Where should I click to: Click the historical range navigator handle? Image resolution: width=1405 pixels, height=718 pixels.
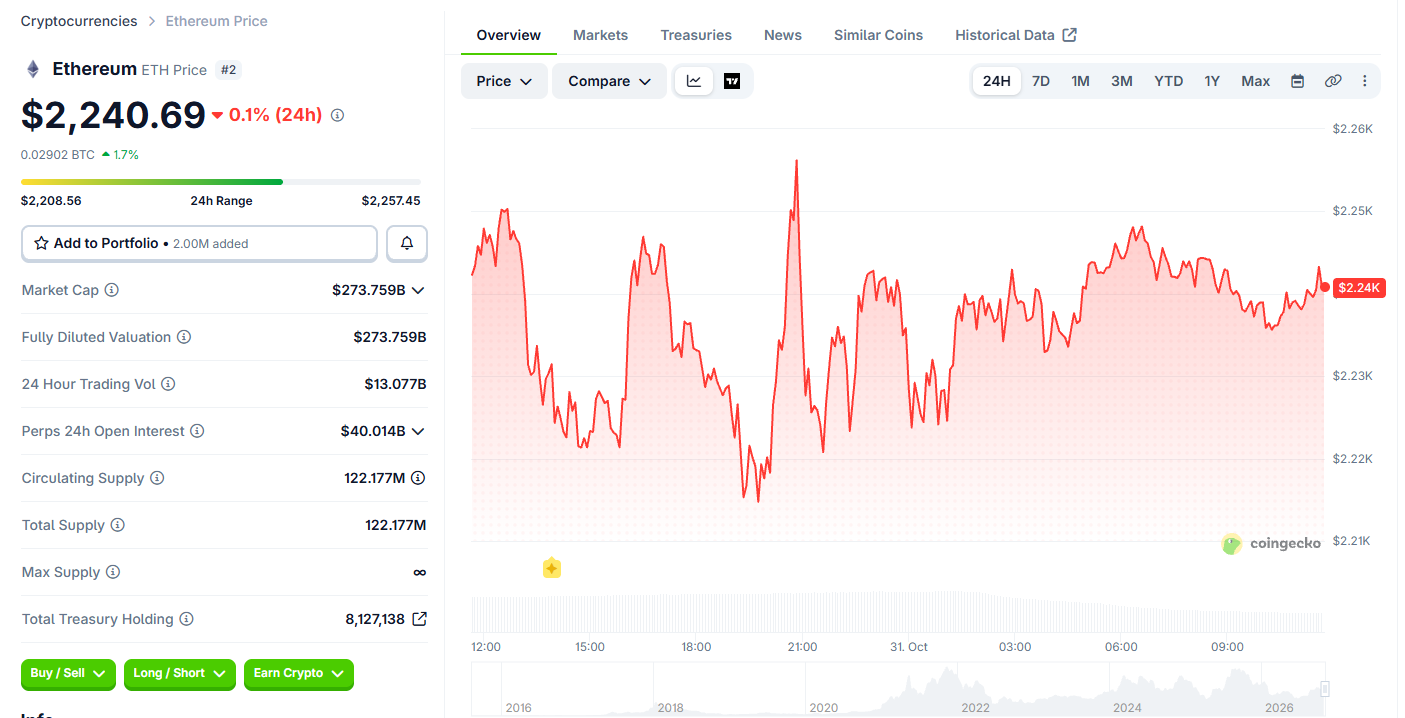(x=1325, y=689)
